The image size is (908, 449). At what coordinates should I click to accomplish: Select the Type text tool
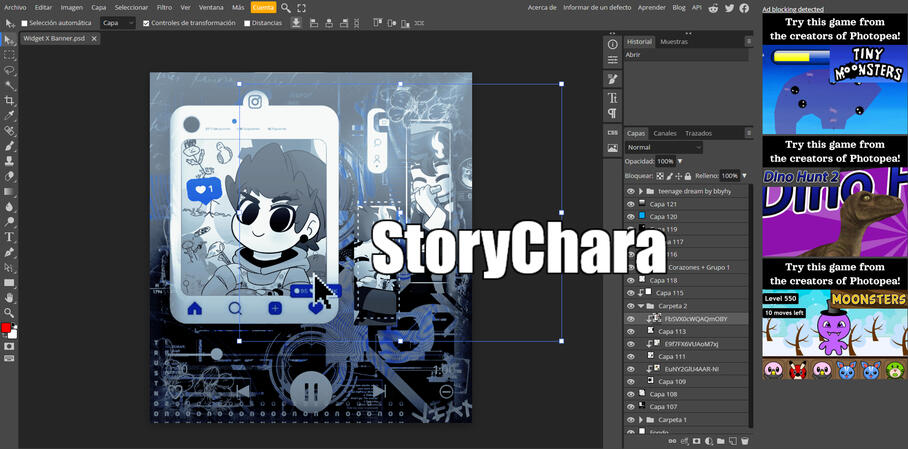(9, 237)
